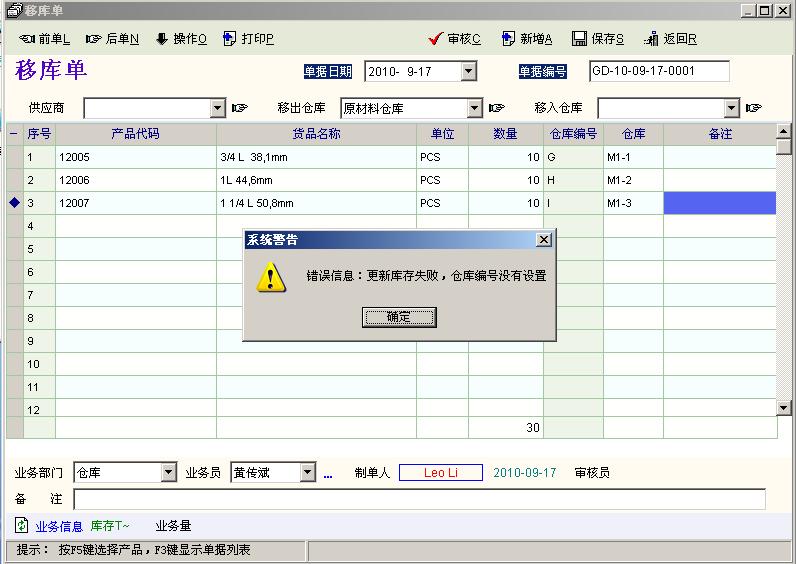Click the 库存T~ tab link
The width and height of the screenshot is (796, 564).
point(110,526)
